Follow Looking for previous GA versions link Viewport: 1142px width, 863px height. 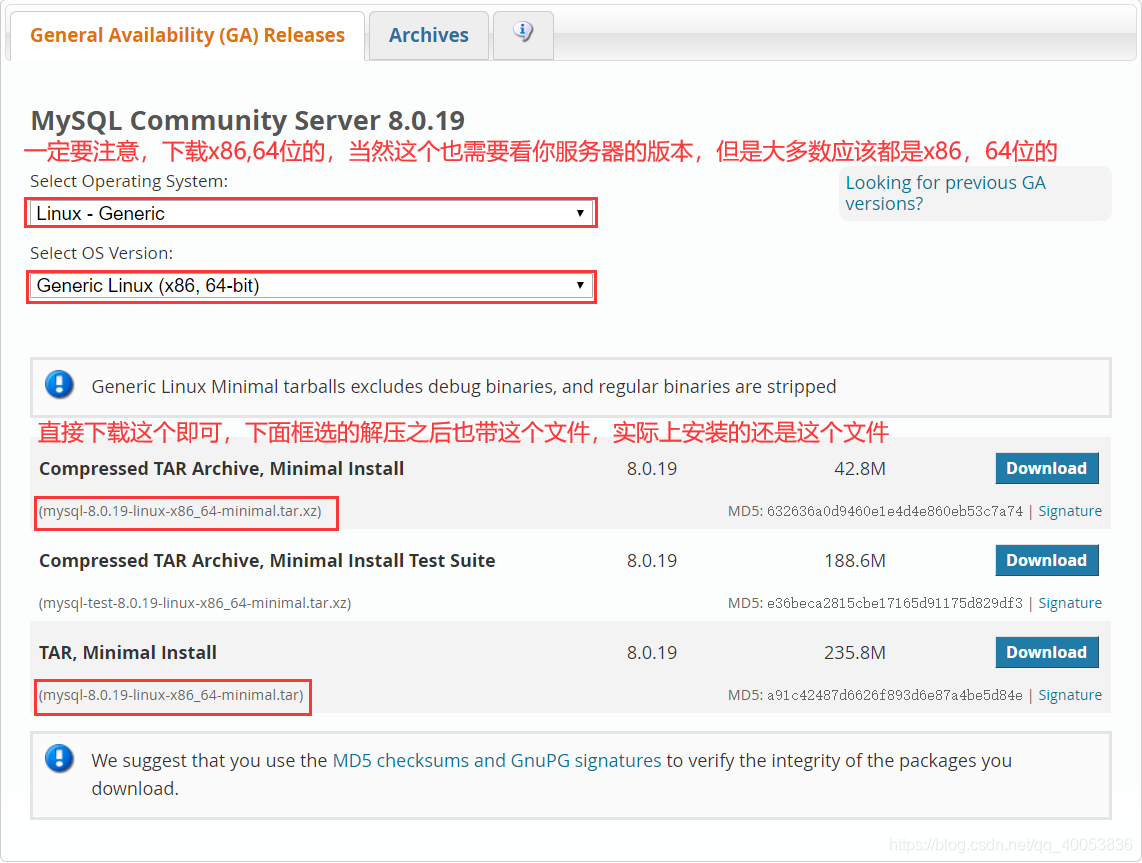click(945, 193)
